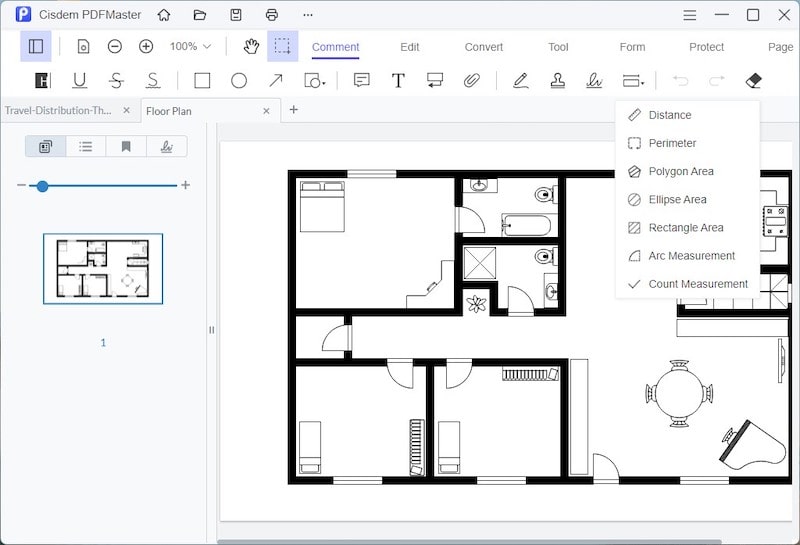Switch sidebar to outline list view
The image size is (800, 545).
coord(86,147)
